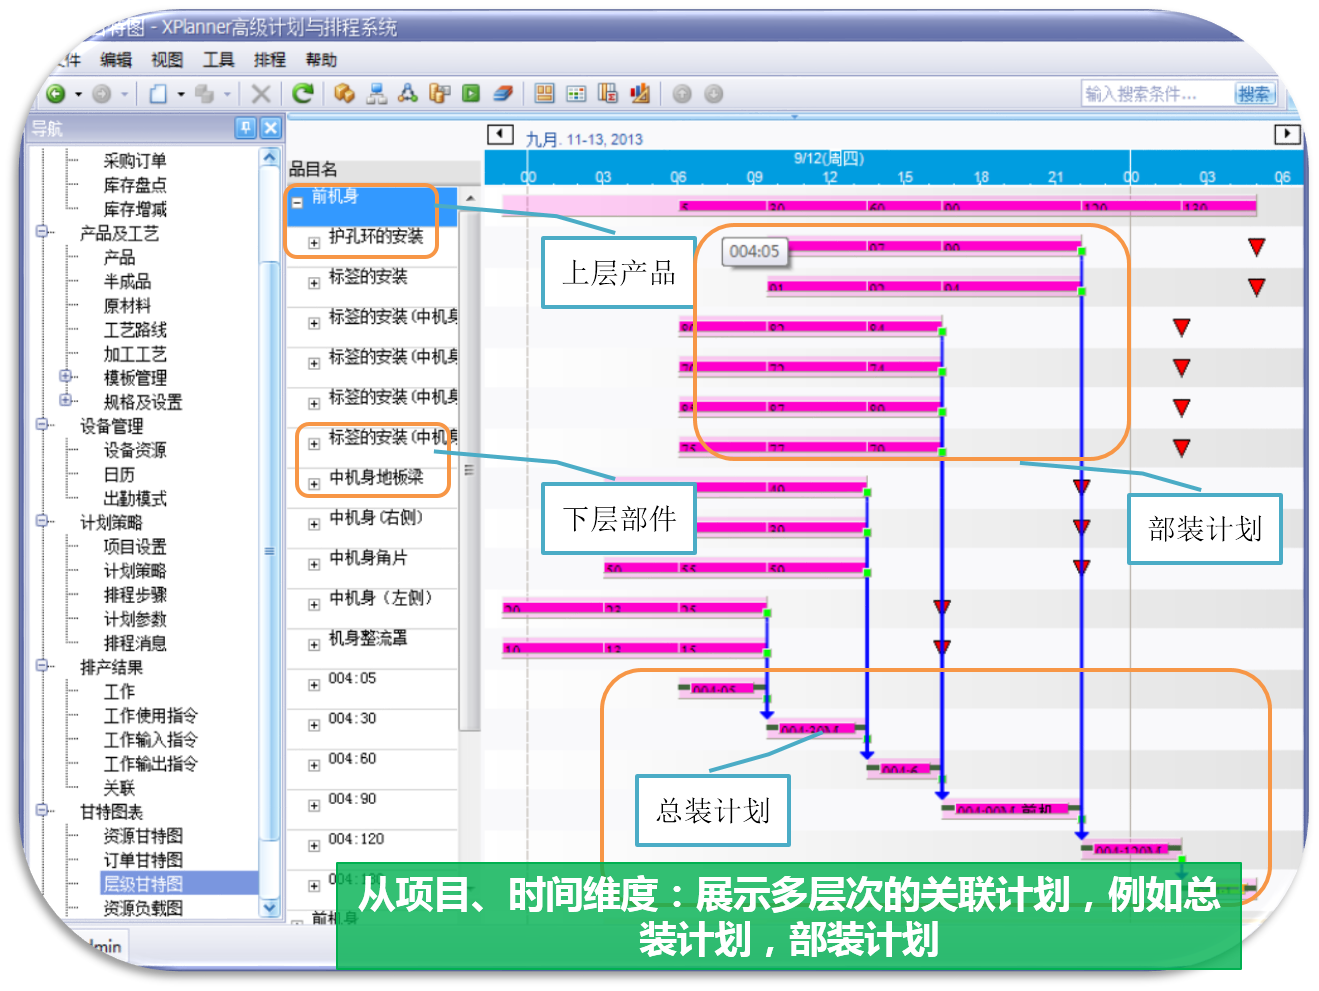Click the 搜索 search button

point(1254,94)
